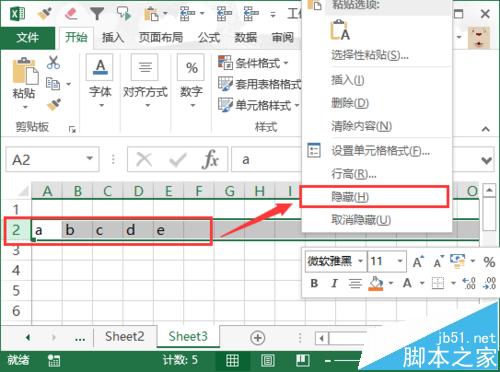Click the format painter brush in quick access toolbar

click(44, 14)
